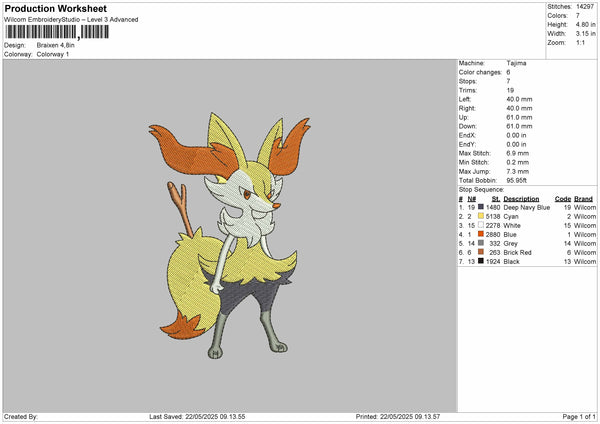Click the Deep Navy Blue color swatch
This screenshot has height=424, width=600.
pos(481,207)
